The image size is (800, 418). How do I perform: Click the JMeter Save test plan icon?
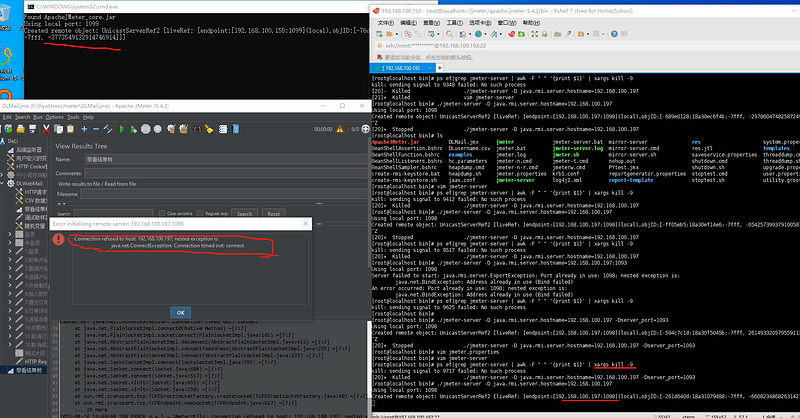[x=33, y=129]
